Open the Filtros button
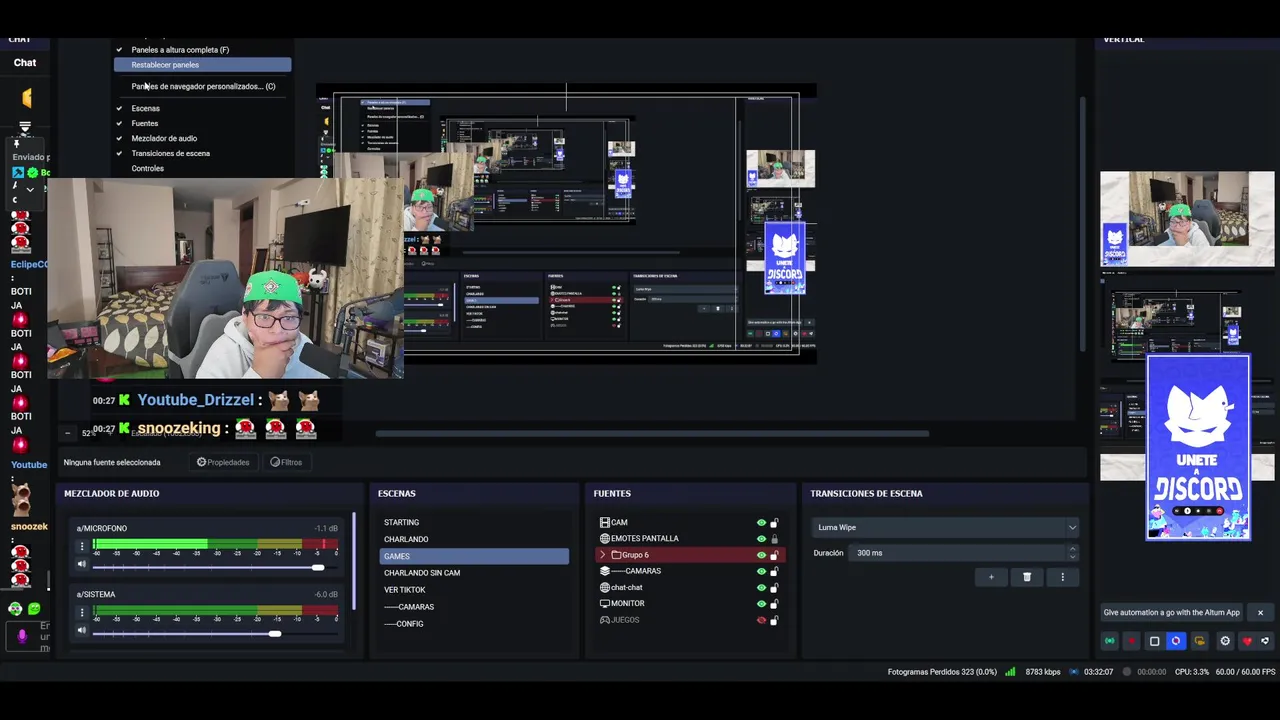Viewport: 1280px width, 720px height. (x=286, y=462)
